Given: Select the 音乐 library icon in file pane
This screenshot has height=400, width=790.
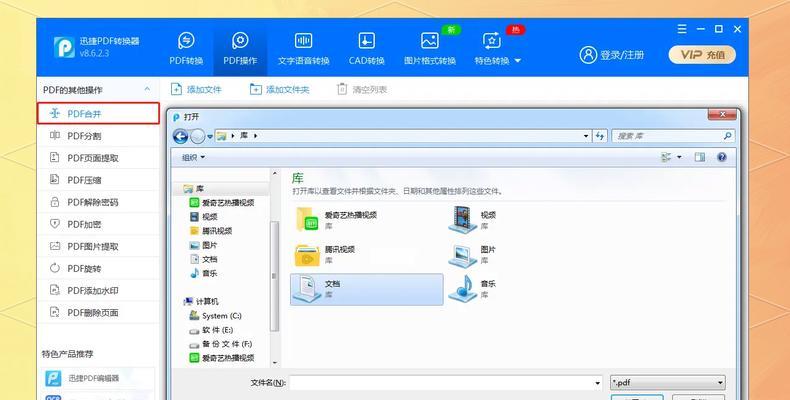Looking at the screenshot, I should (x=462, y=289).
